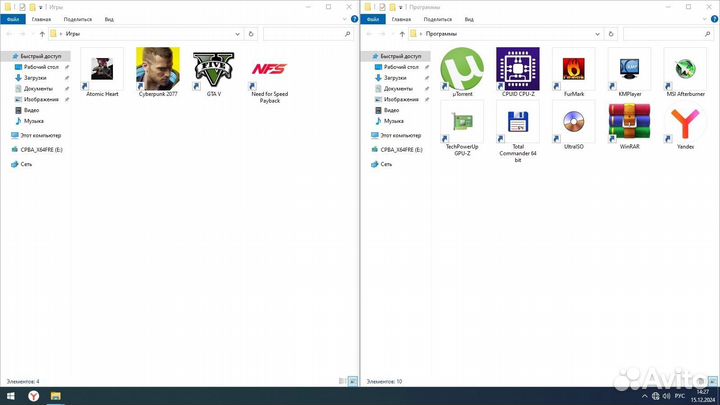
Task: Open the Файл menu in Игры window
Action: point(13,19)
